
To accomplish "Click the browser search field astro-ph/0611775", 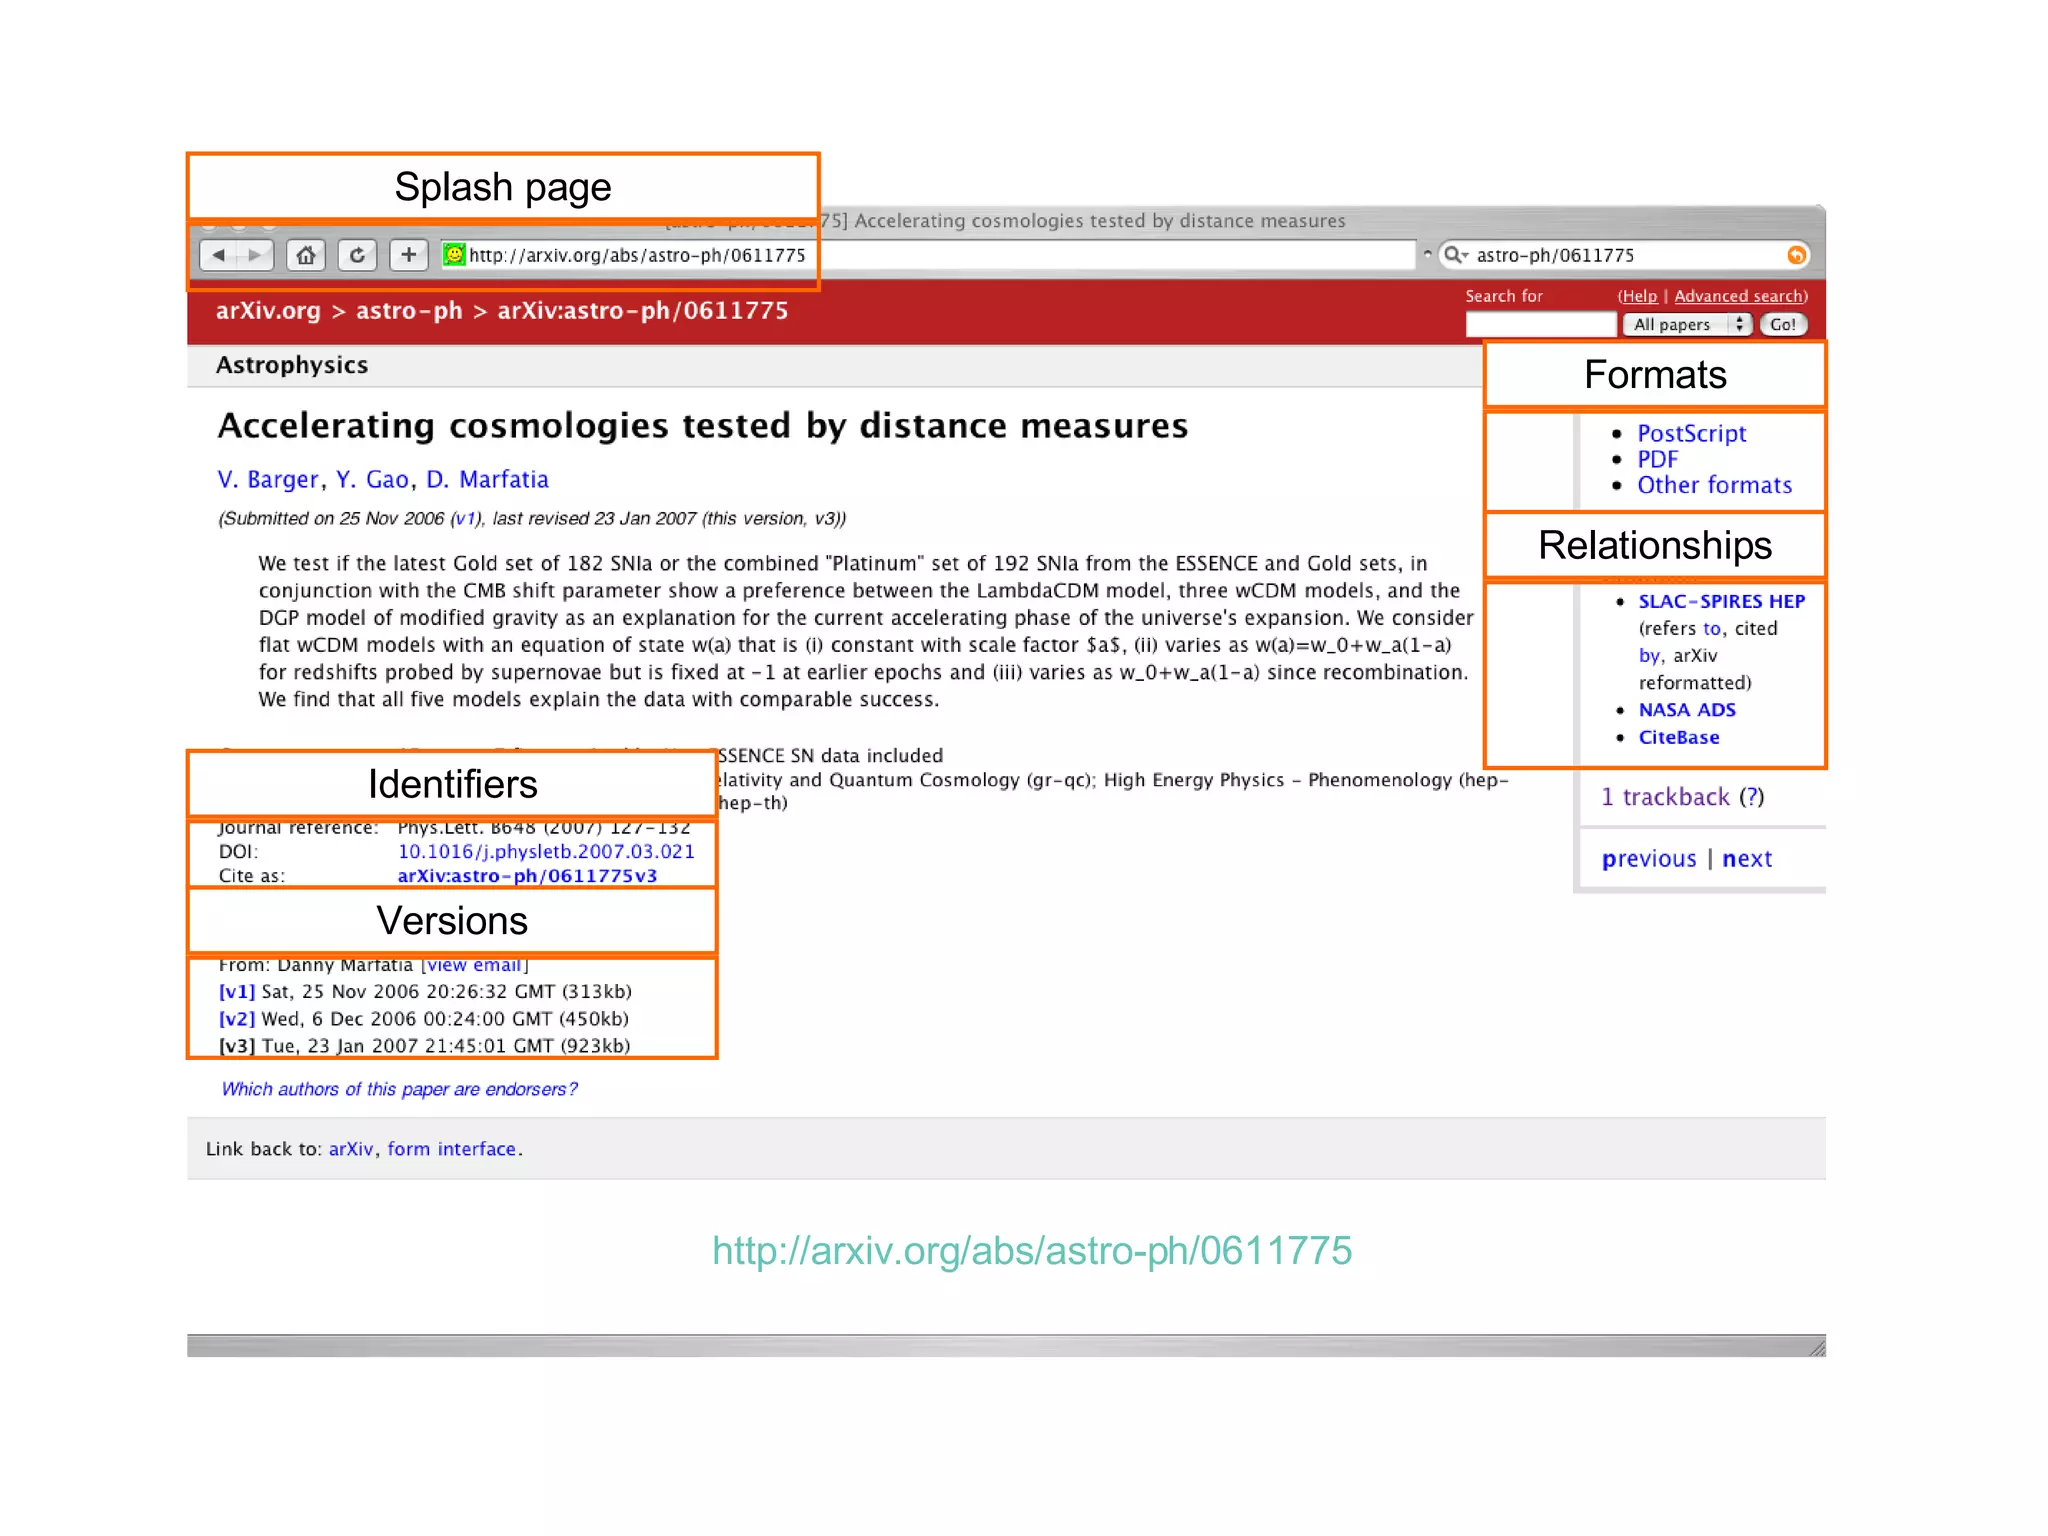I will click(x=1624, y=255).
